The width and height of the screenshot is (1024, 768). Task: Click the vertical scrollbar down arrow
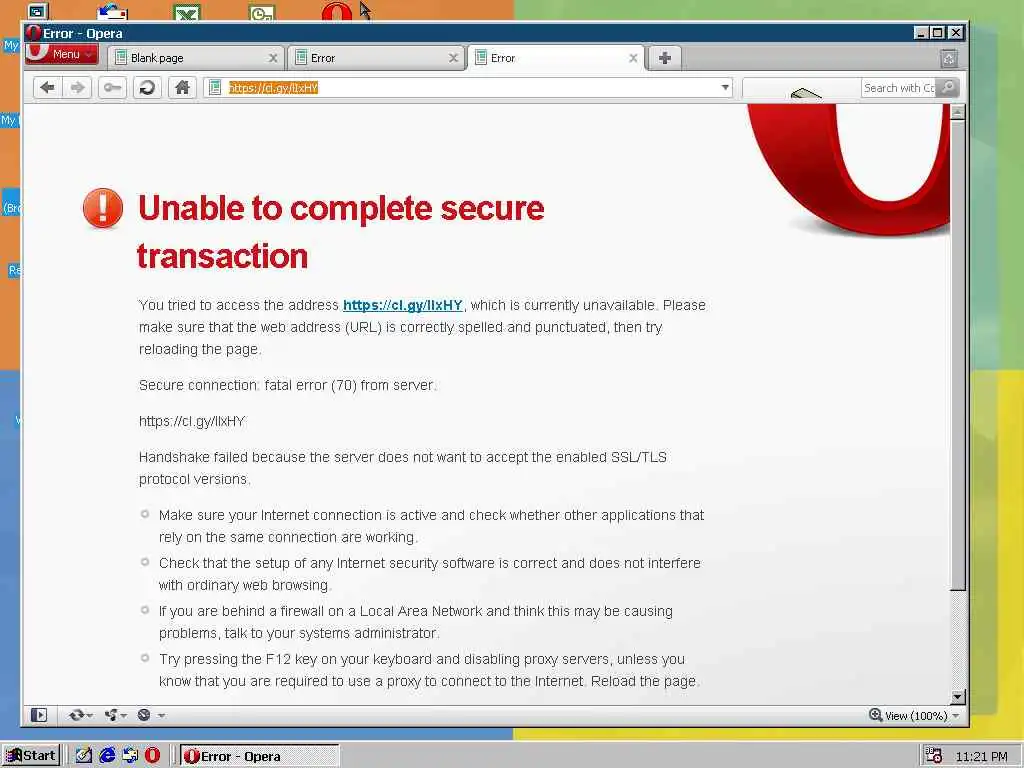click(957, 697)
